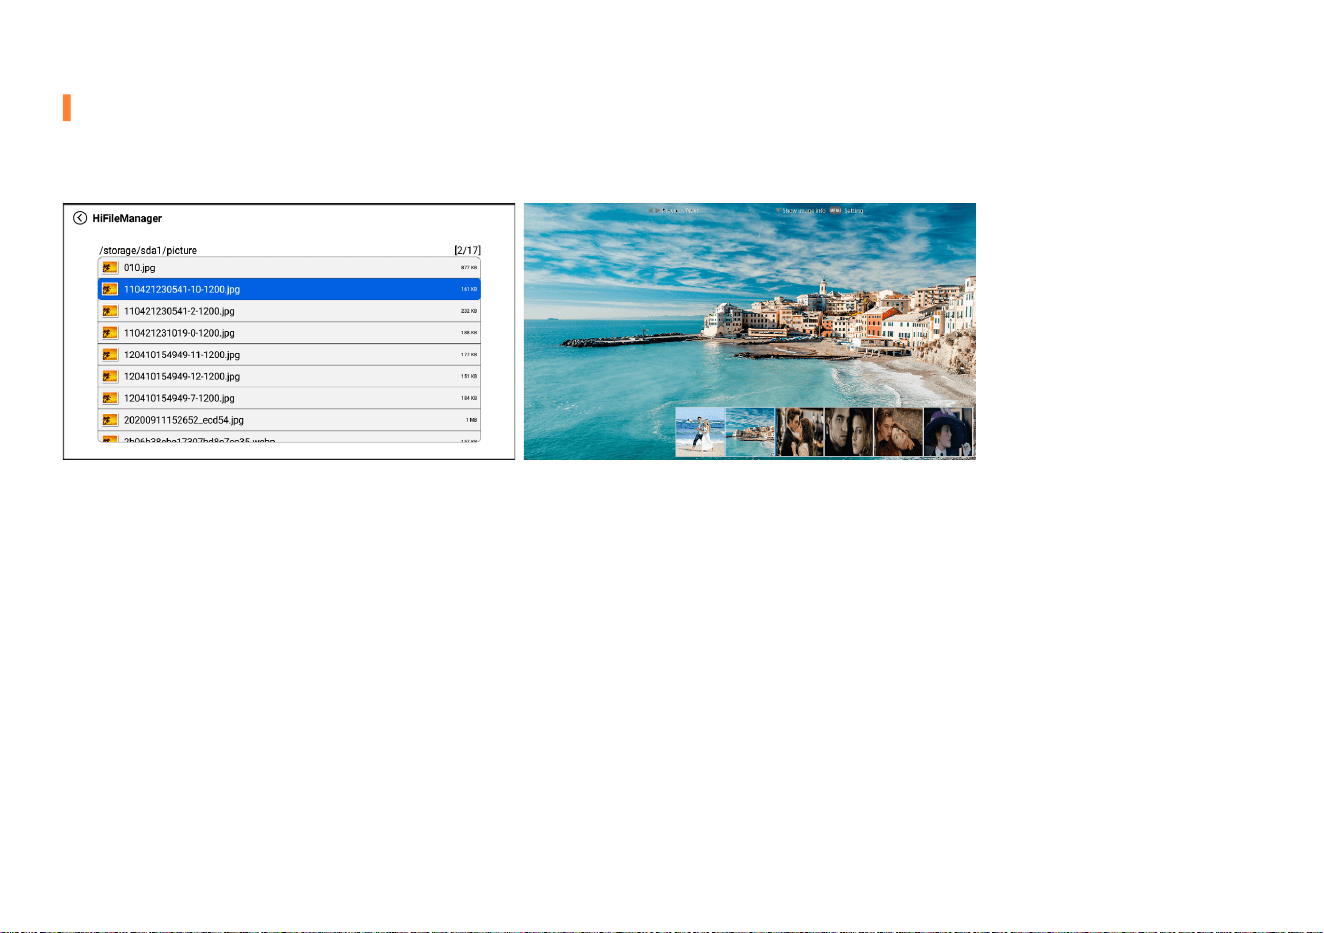Select the woman in purple hat thumbnail

pyautogui.click(x=948, y=432)
